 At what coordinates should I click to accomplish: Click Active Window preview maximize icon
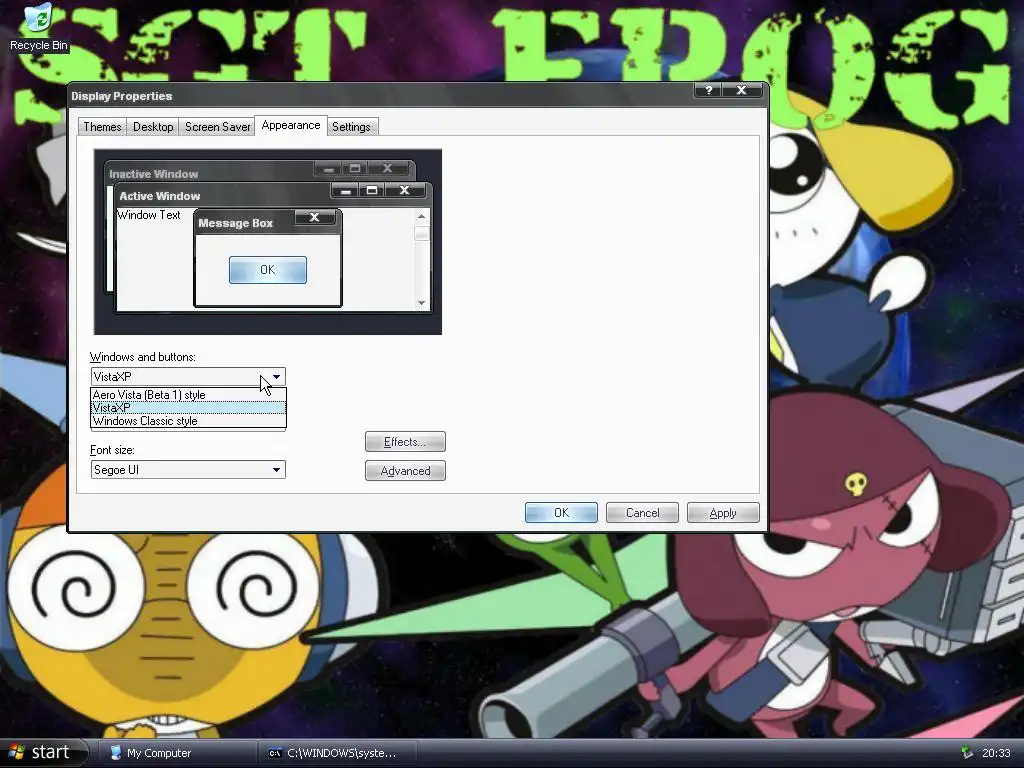372,190
